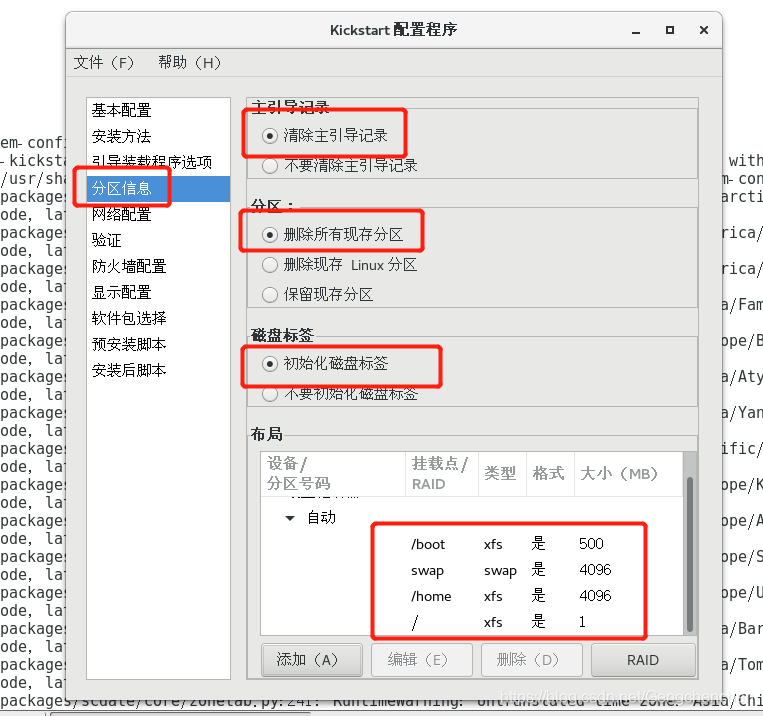Open the 帮助 (H) menu
The width and height of the screenshot is (763, 716).
[x=190, y=63]
